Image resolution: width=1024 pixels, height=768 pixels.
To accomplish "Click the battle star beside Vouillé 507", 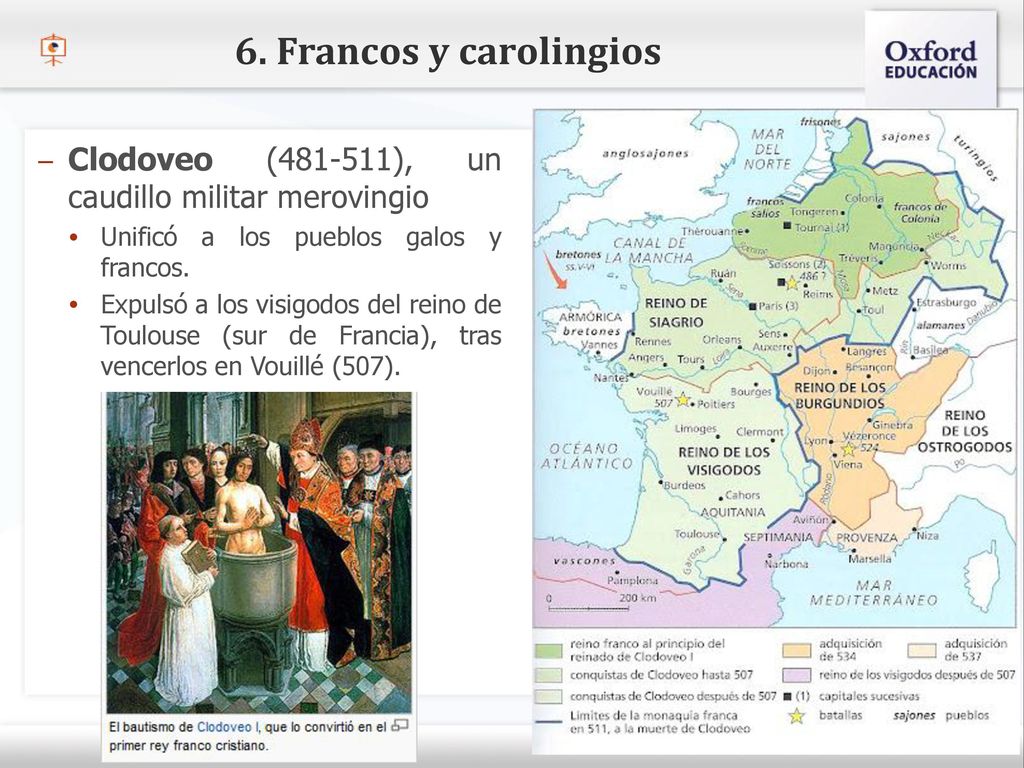I will (x=682, y=399).
